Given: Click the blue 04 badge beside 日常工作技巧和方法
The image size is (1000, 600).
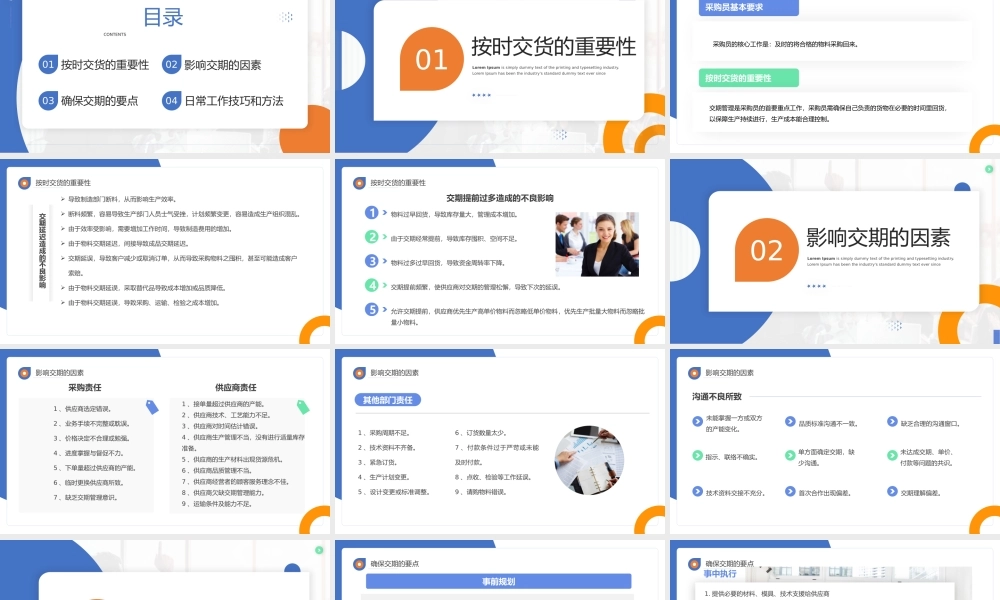Looking at the screenshot, I should 172,101.
